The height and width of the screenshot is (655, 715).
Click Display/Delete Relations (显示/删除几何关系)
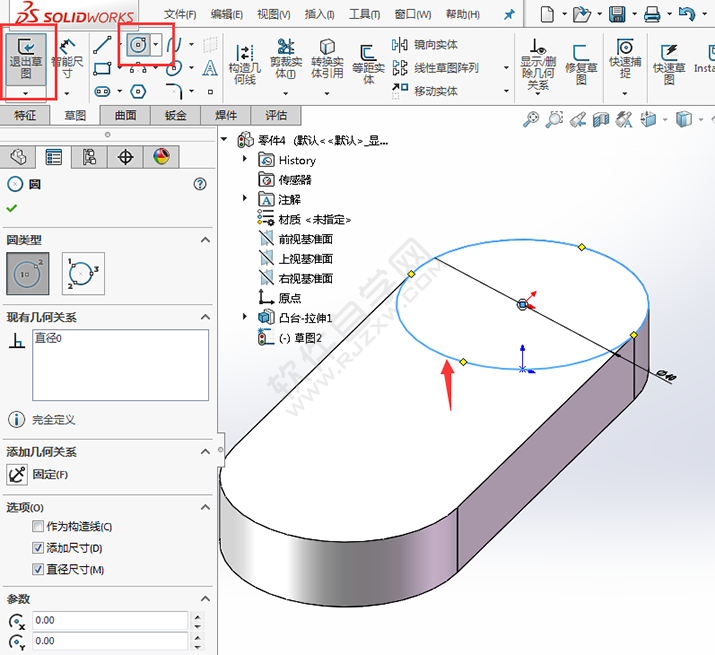[x=538, y=64]
